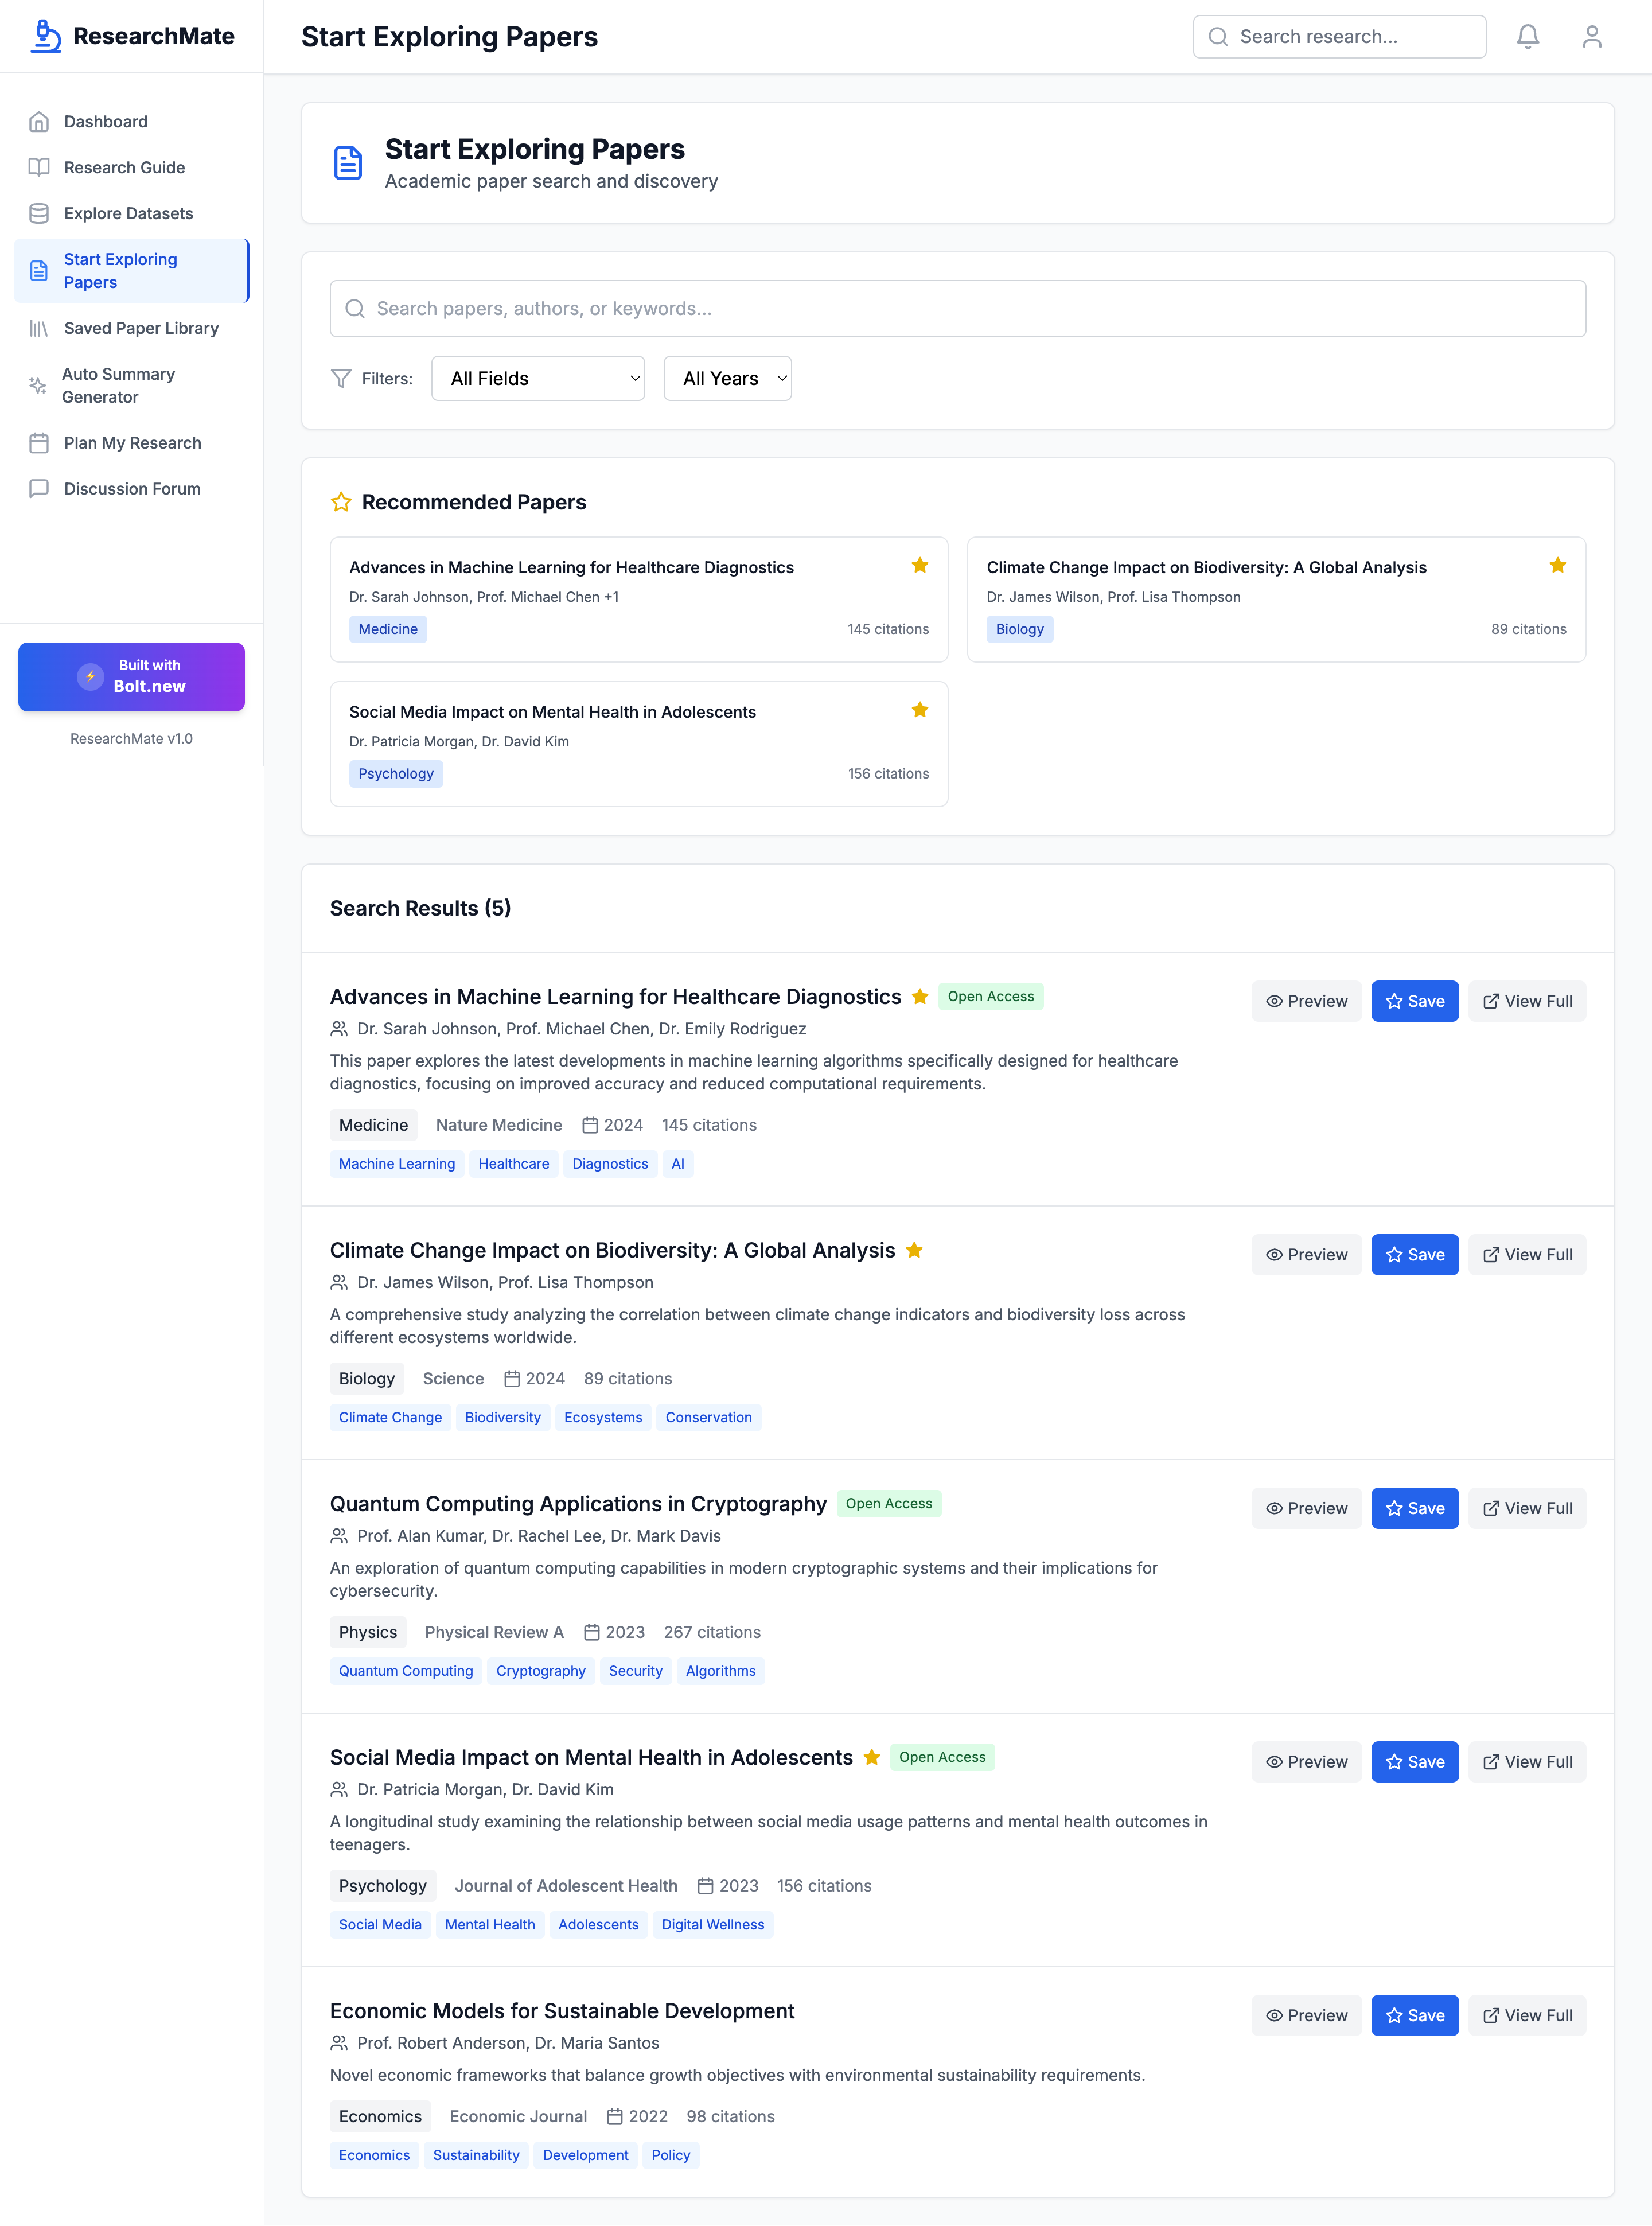The width and height of the screenshot is (1652, 2226).
Task: Focus the search papers, authors, keywords field
Action: [957, 308]
